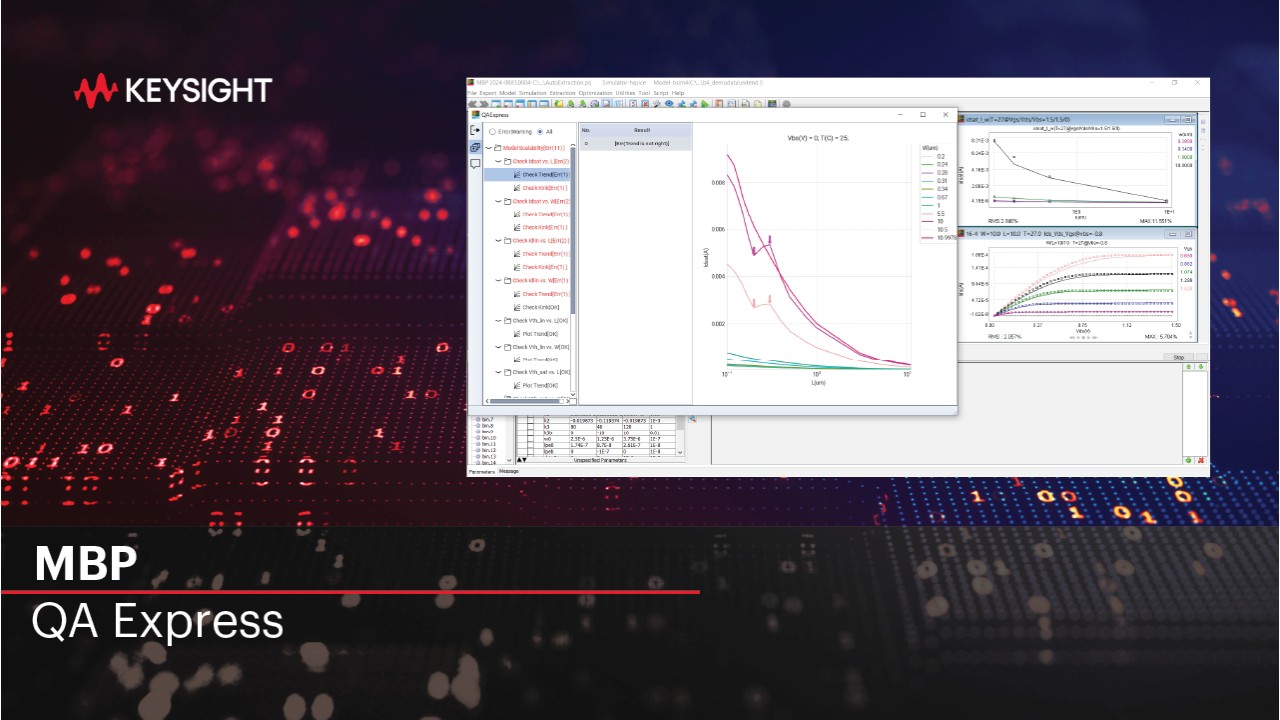Collapse the Check Vth_lin vs. L node

pyautogui.click(x=497, y=321)
